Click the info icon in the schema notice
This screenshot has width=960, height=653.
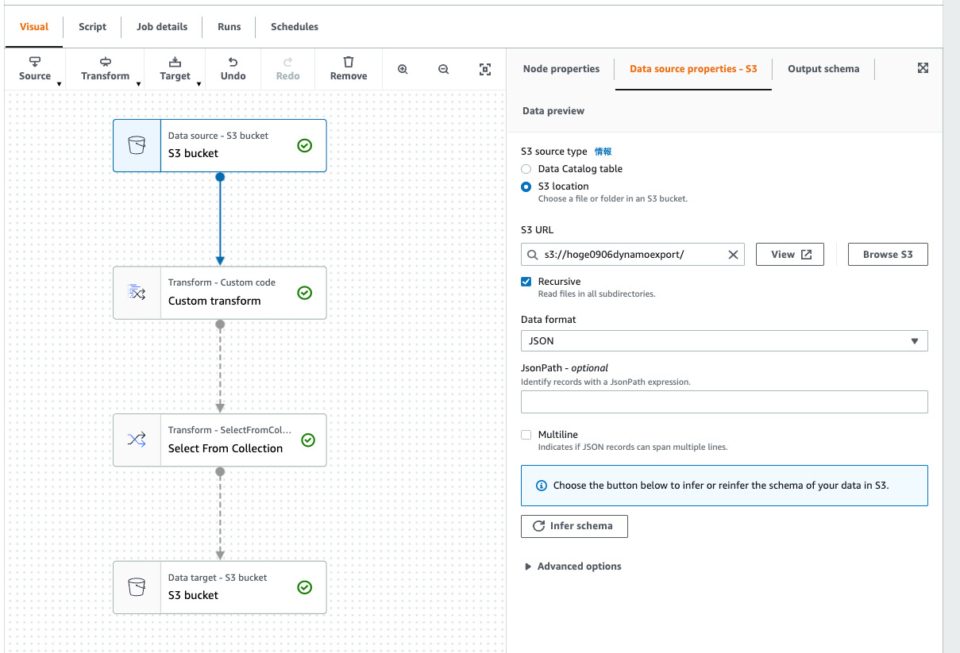[x=541, y=485]
